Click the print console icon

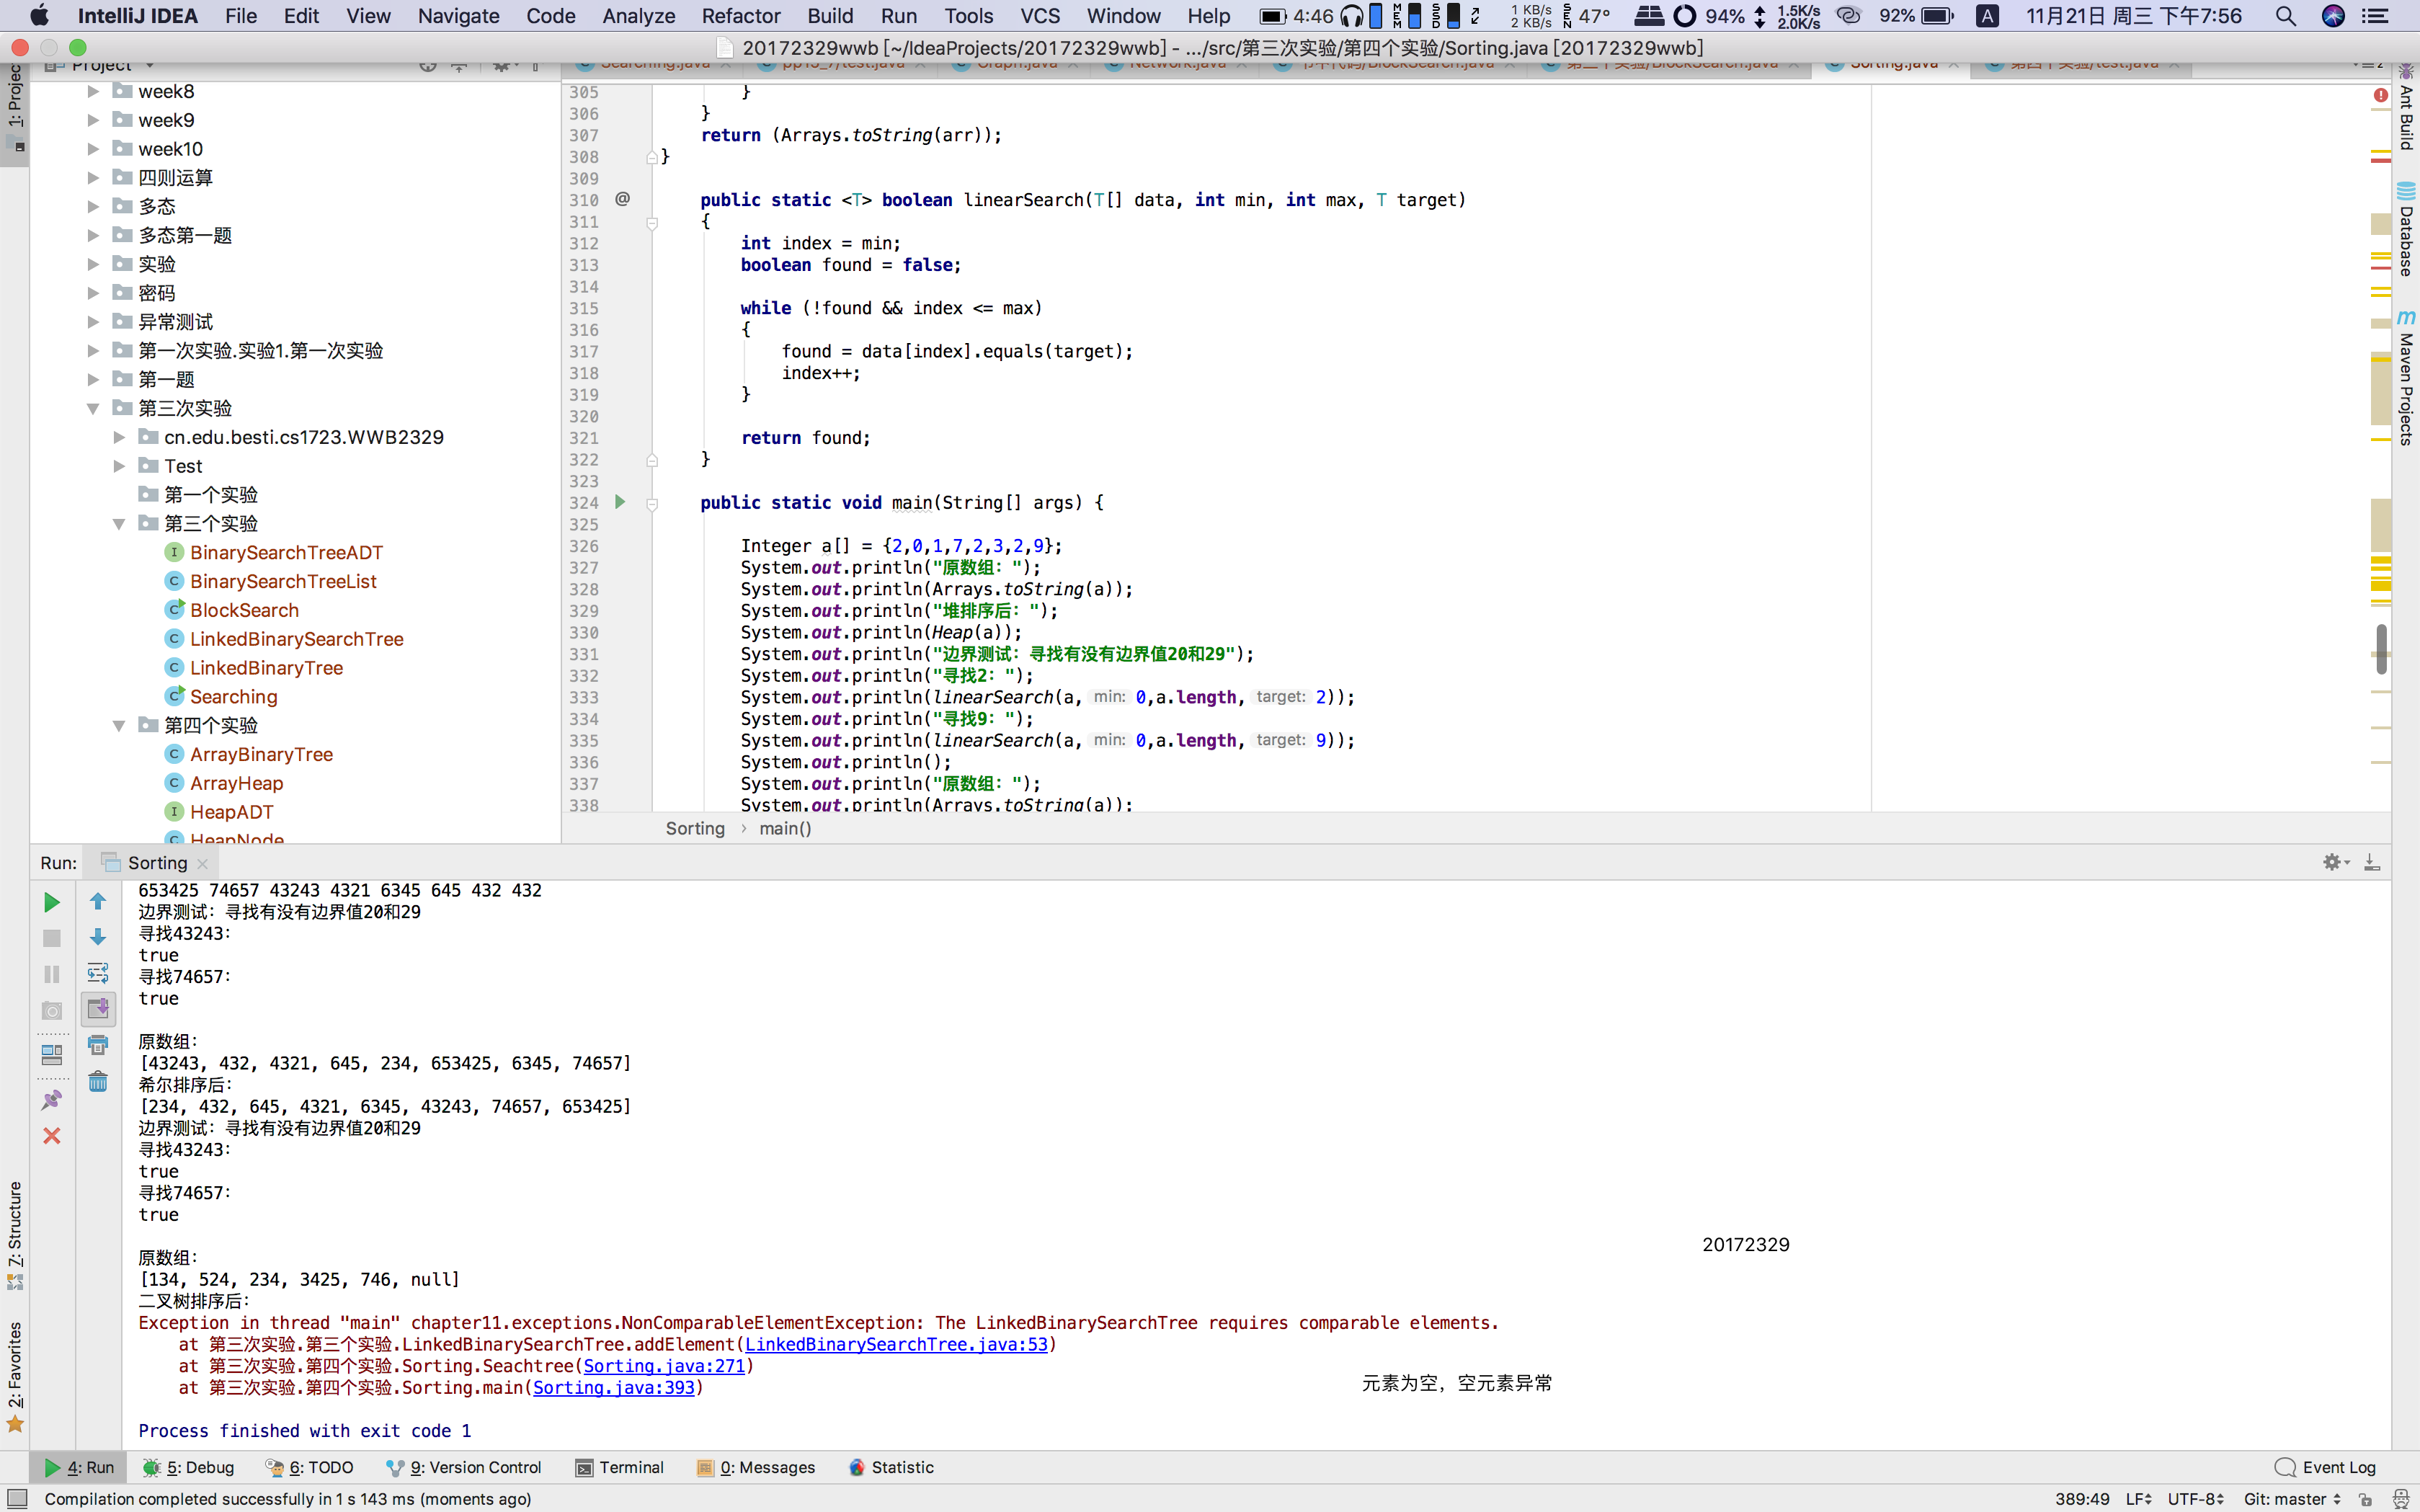point(98,1045)
